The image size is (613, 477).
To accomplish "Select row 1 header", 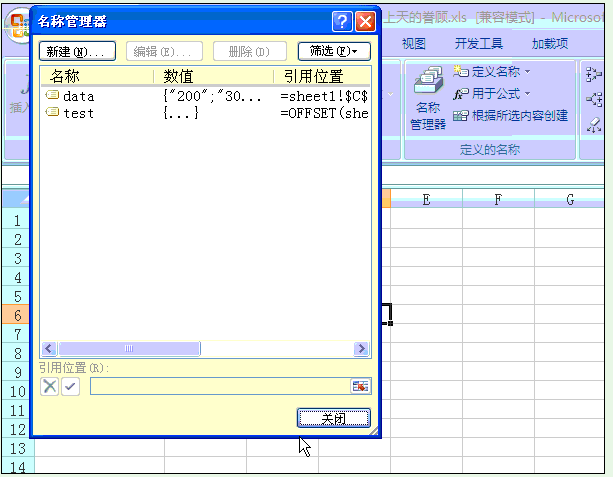I will (x=16, y=220).
